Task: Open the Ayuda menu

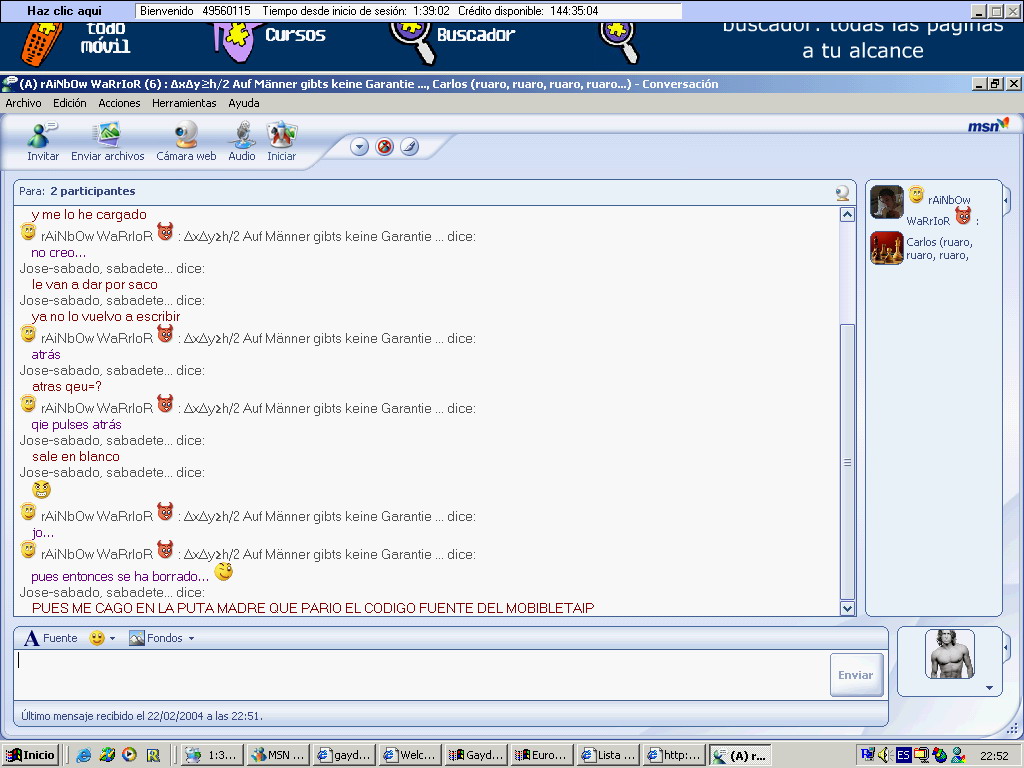Action: tap(244, 103)
